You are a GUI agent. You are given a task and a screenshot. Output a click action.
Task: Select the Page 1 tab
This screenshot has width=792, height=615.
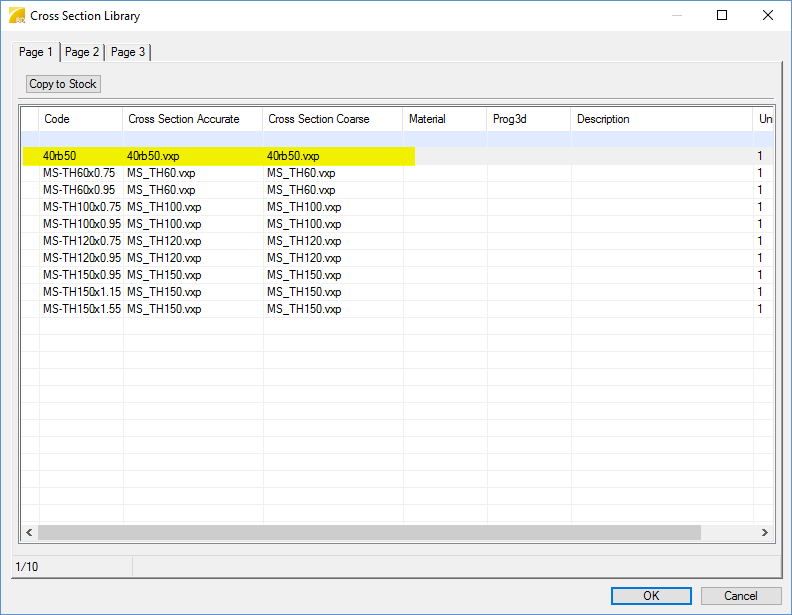coord(36,52)
